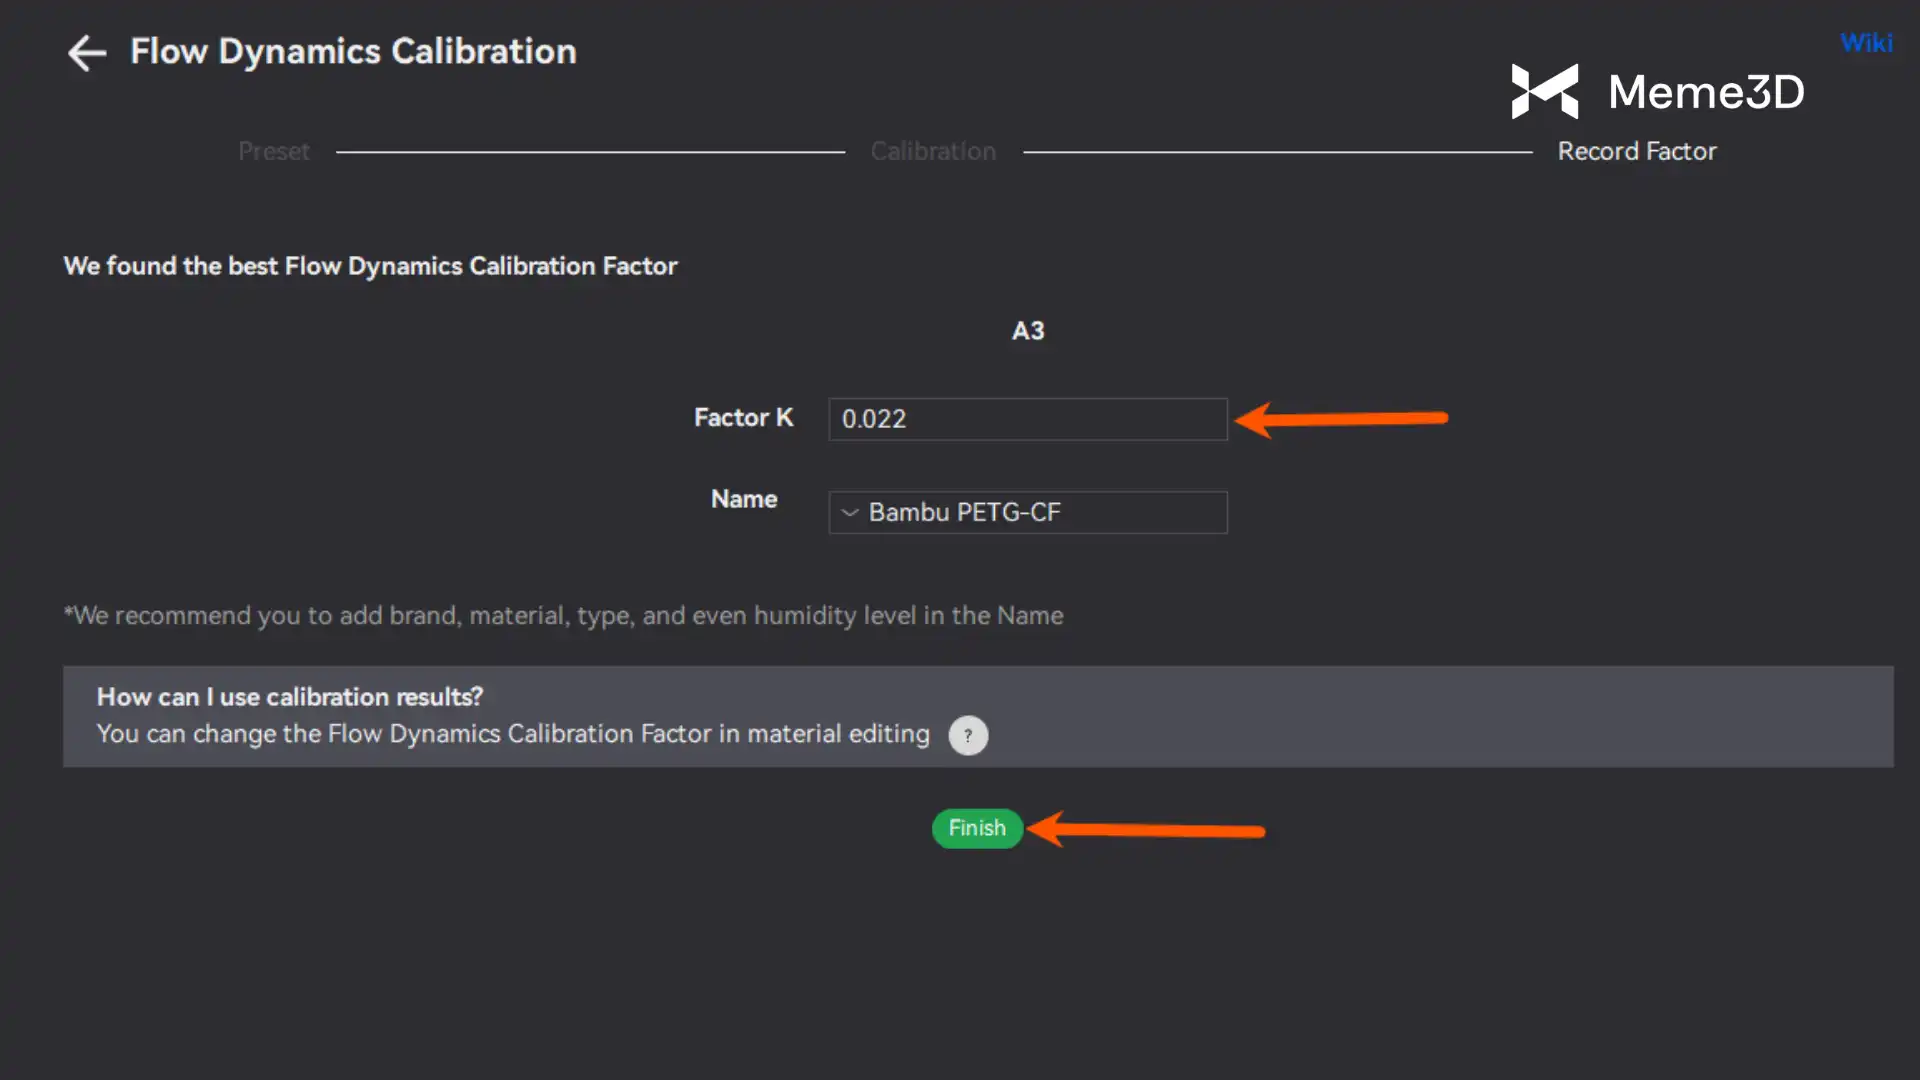Click the Name recommendation note text

563,615
